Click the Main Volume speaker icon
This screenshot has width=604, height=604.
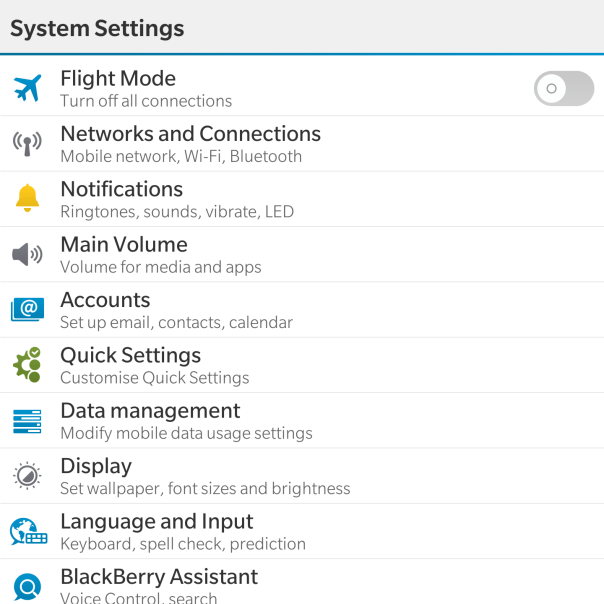coord(27,254)
